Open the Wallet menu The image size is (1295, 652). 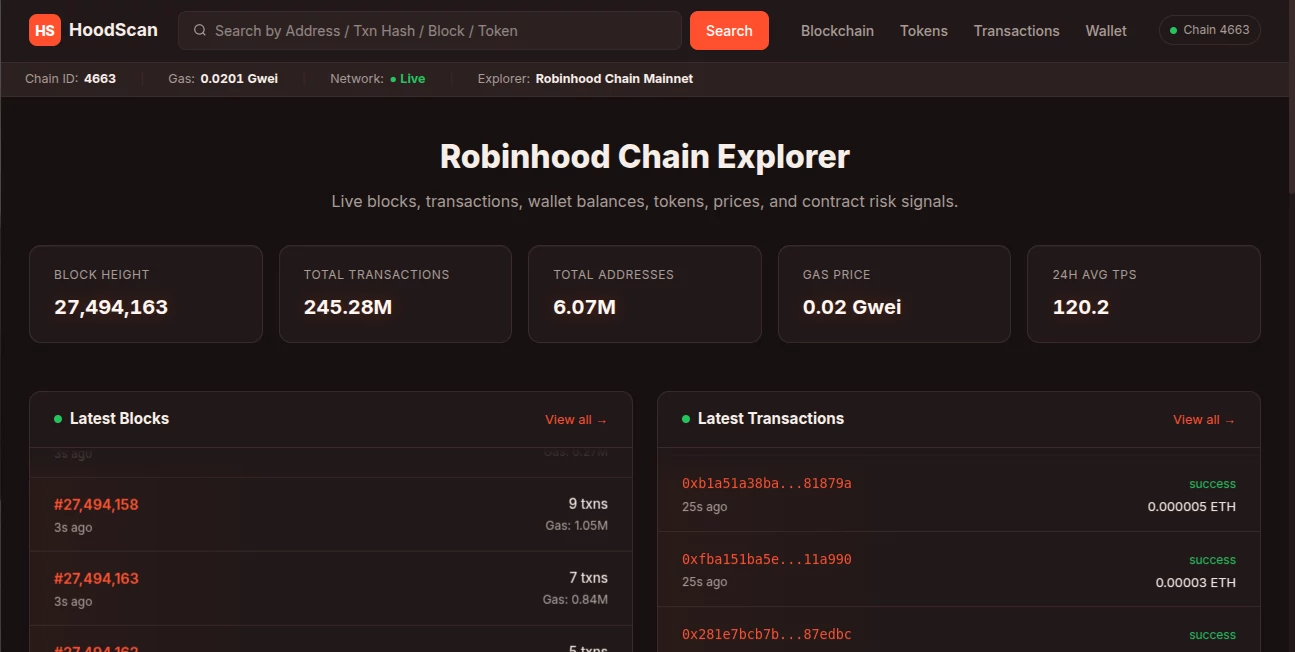1106,31
